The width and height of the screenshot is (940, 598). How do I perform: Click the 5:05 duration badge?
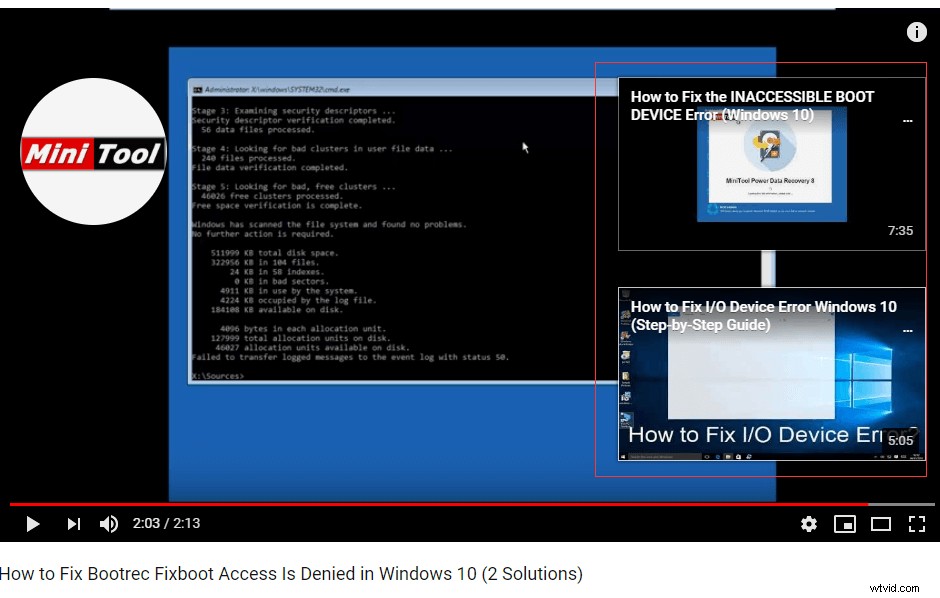[x=900, y=440]
